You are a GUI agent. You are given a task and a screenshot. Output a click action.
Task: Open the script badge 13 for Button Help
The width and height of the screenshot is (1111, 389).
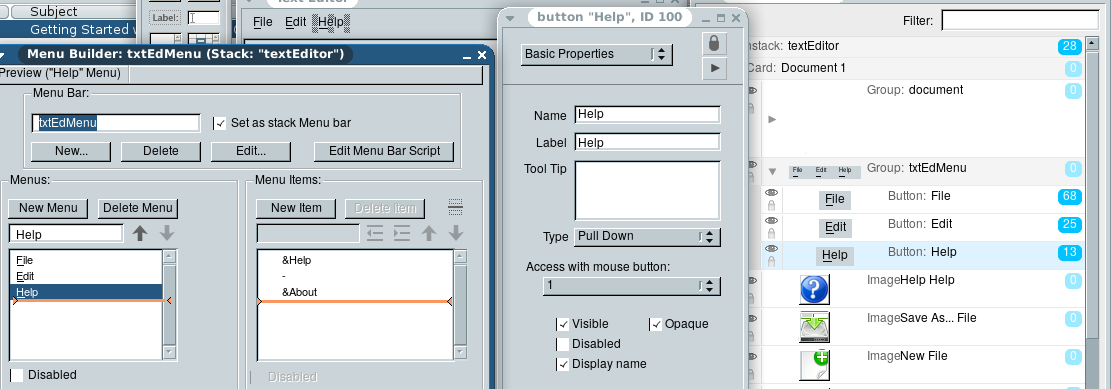click(x=1068, y=252)
